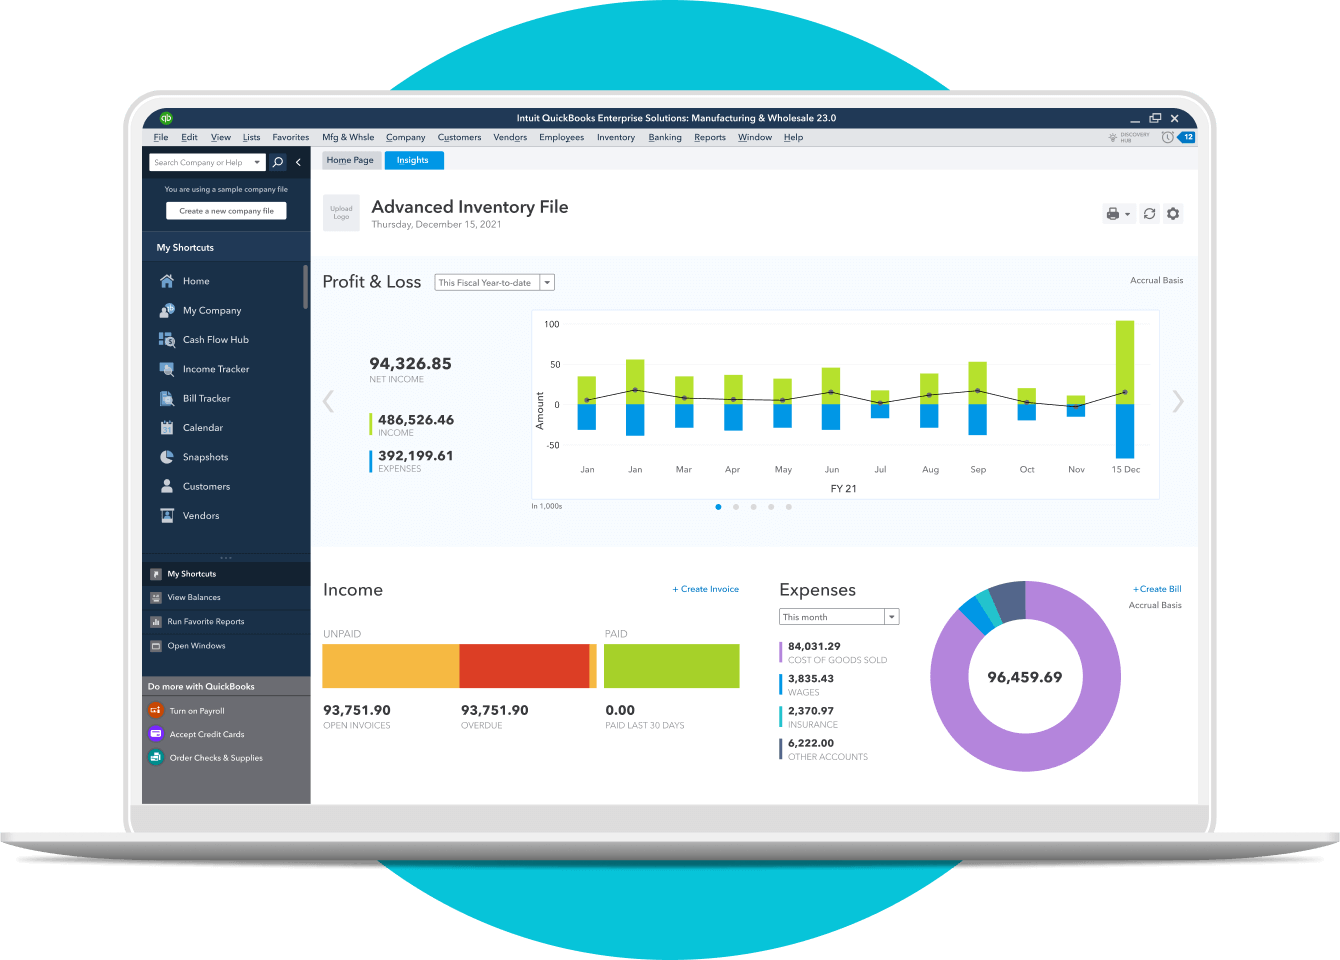Image resolution: width=1340 pixels, height=960 pixels.
Task: Open Bill Tracker icon
Action: click(167, 398)
